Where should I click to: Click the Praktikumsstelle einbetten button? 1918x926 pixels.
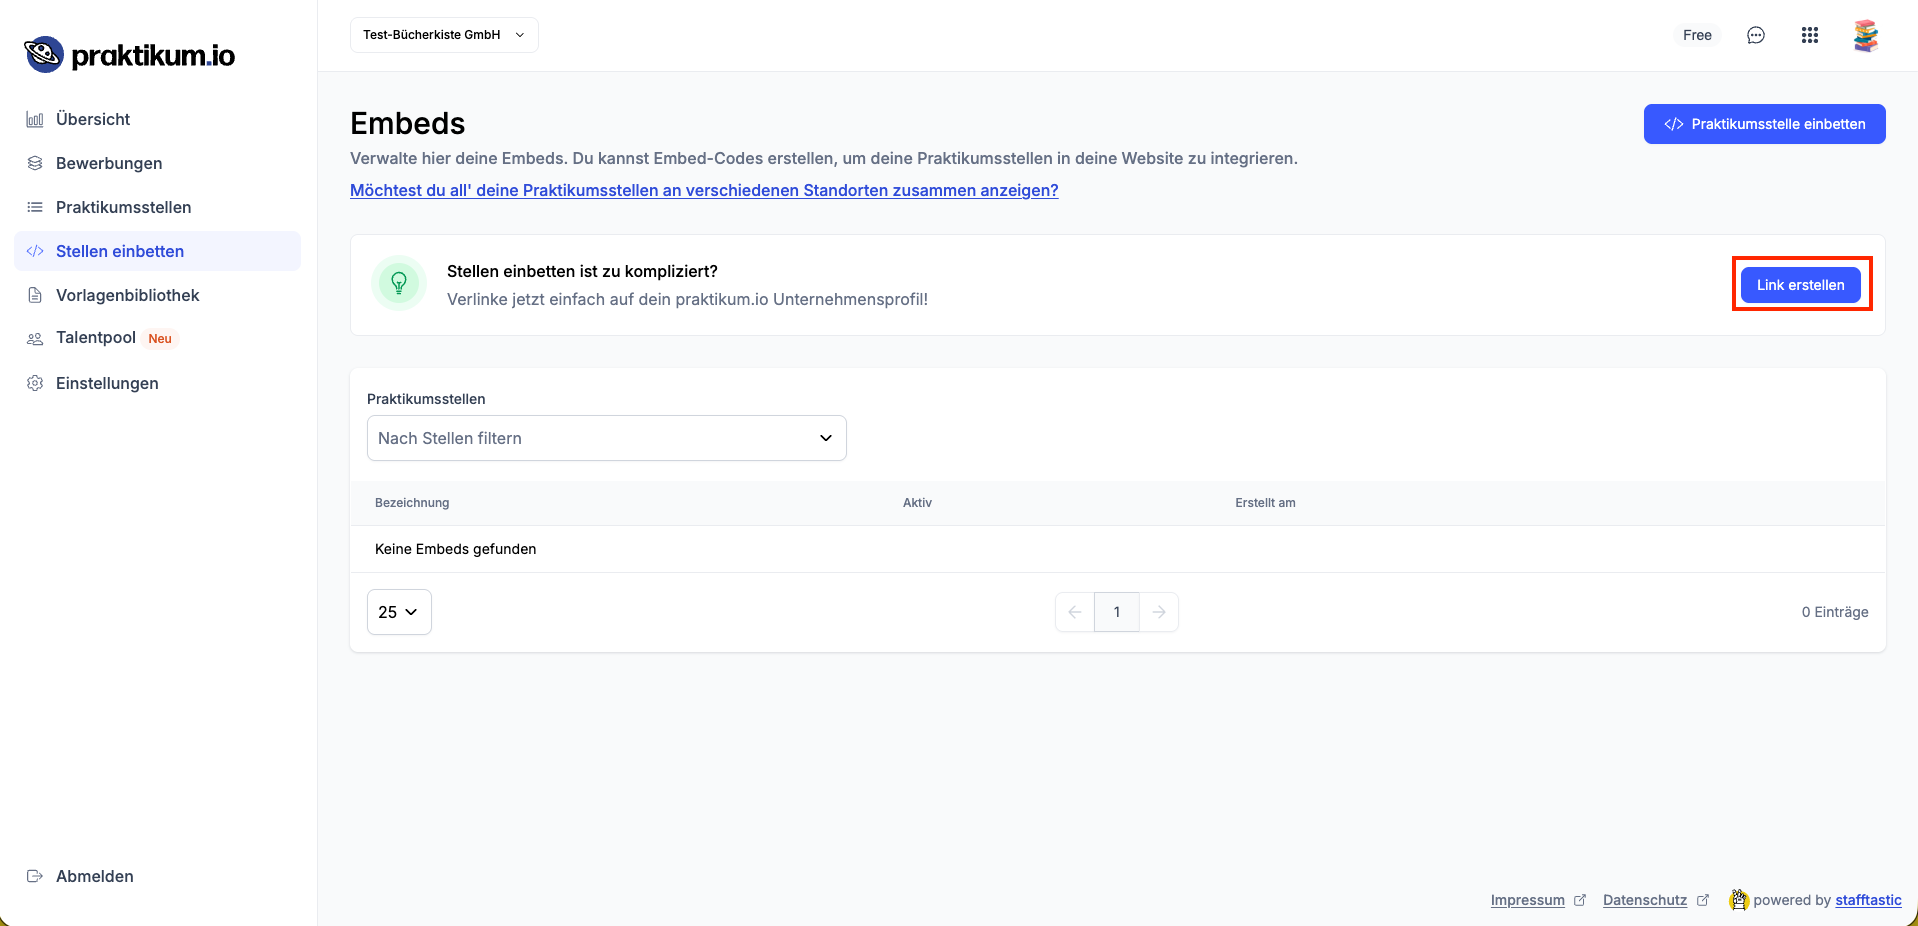[1765, 124]
